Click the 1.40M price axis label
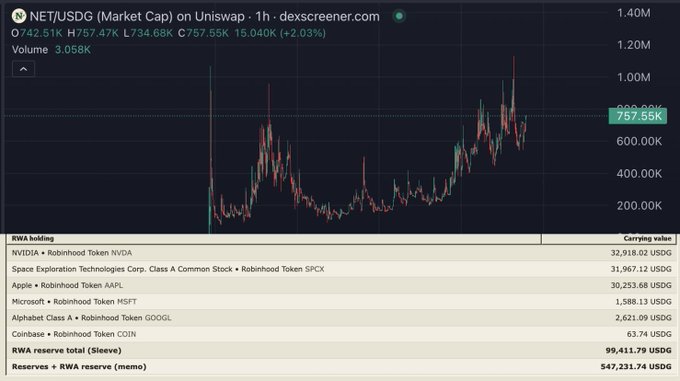Viewport: 680px width, 381px height. tap(634, 13)
